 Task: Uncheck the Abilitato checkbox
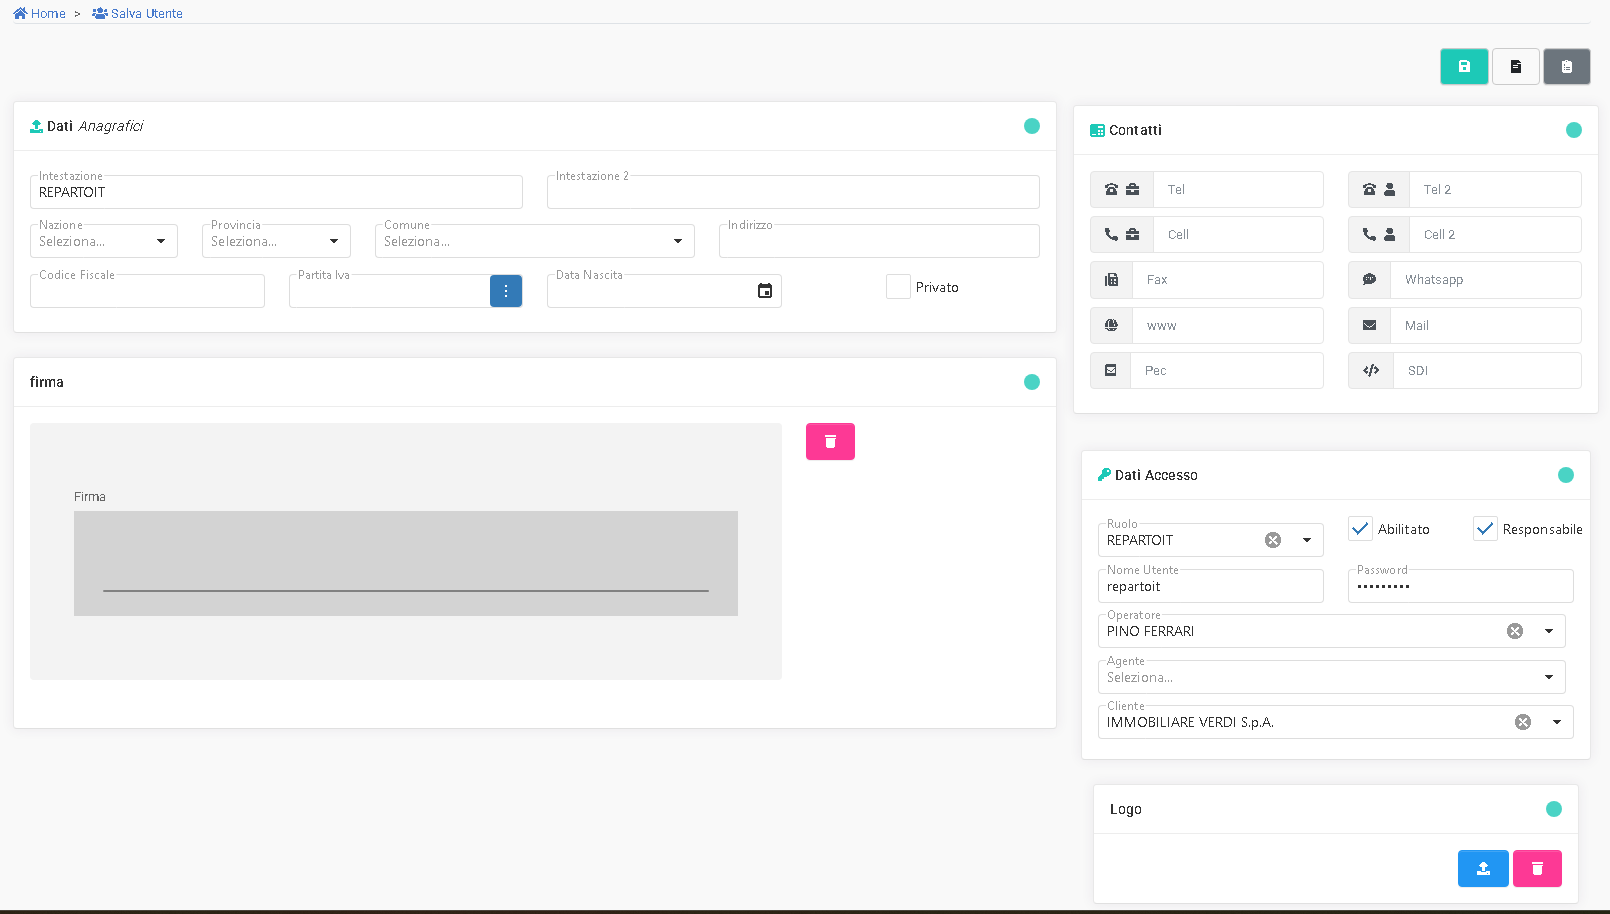1360,529
